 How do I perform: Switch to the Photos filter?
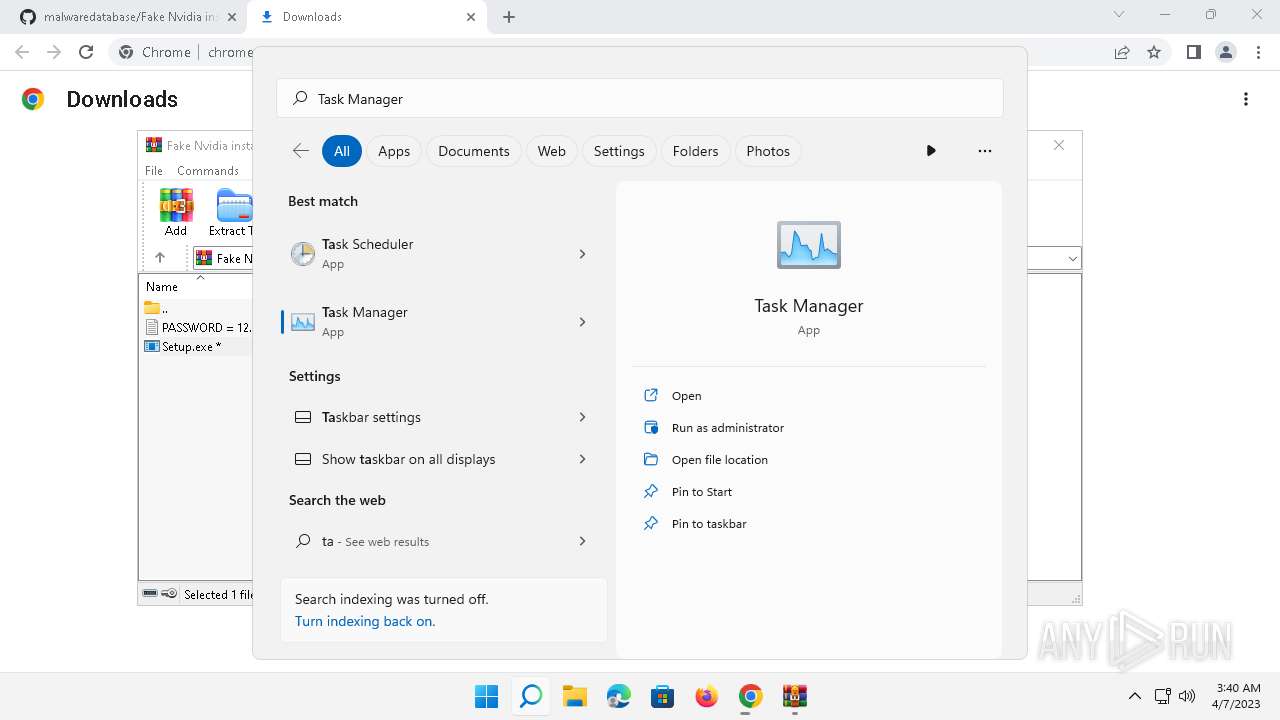pos(768,151)
